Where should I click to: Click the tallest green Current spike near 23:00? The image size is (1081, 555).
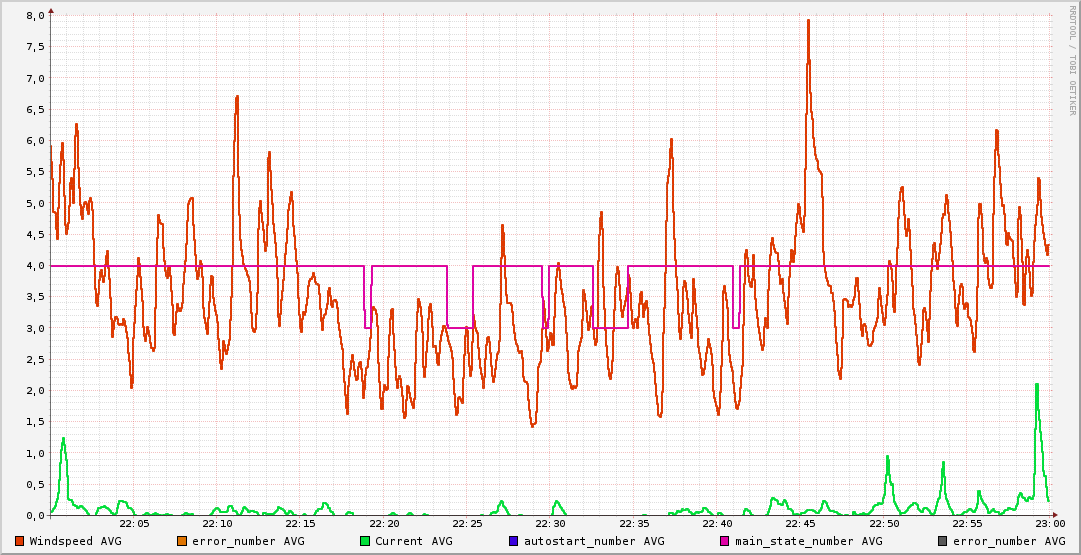(x=1037, y=385)
